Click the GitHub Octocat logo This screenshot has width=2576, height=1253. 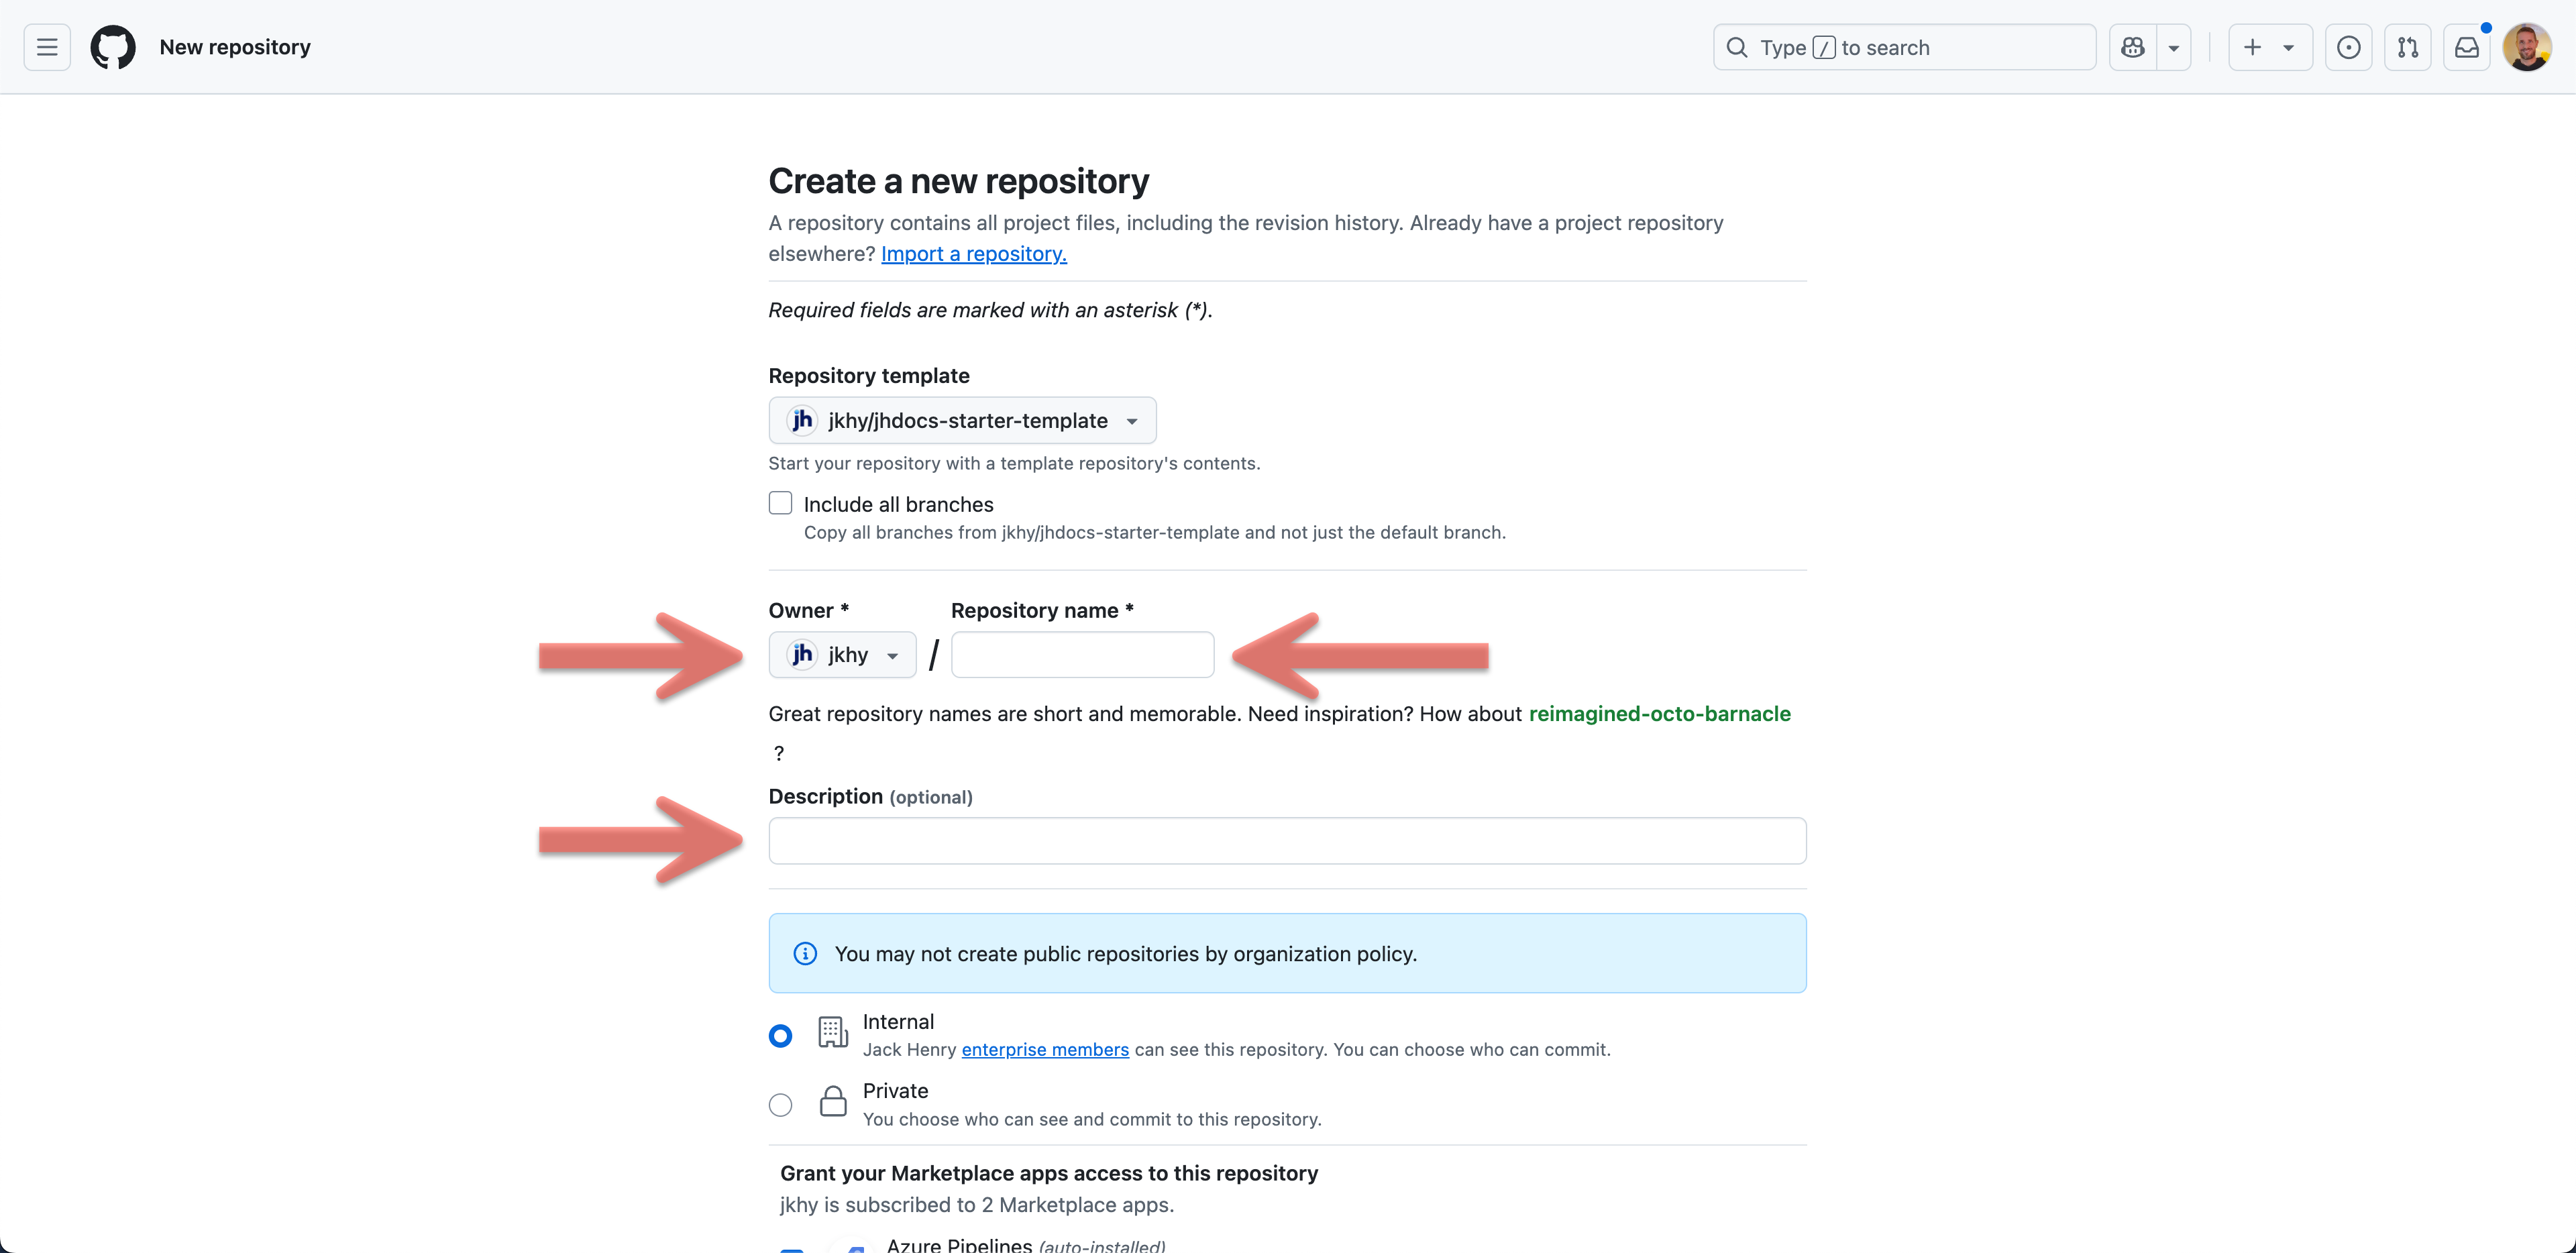click(113, 47)
